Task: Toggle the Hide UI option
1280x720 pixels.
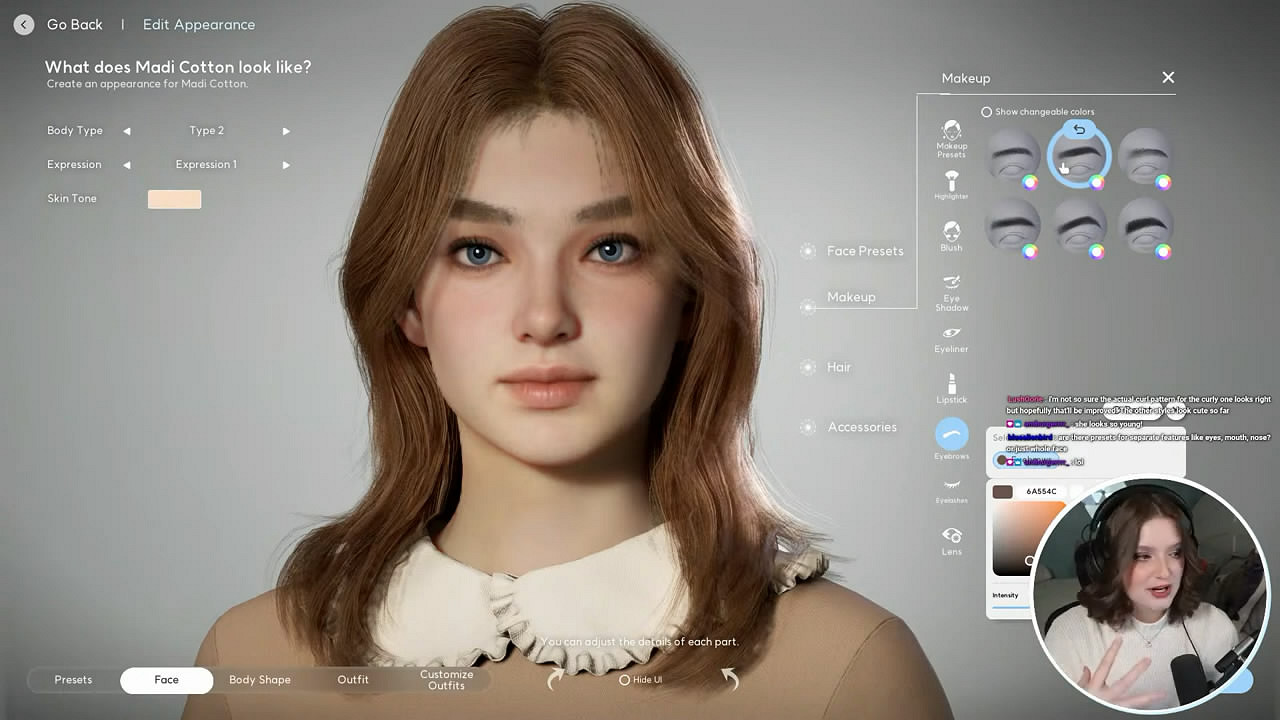Action: [624, 680]
